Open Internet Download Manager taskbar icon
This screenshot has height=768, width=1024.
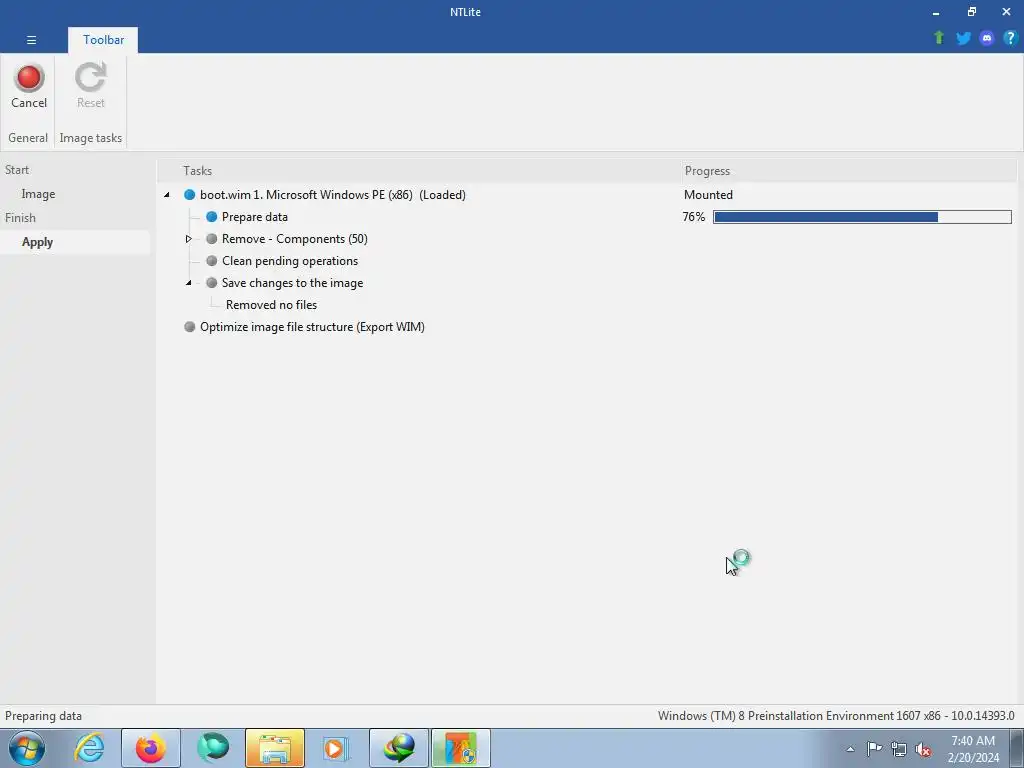(399, 748)
